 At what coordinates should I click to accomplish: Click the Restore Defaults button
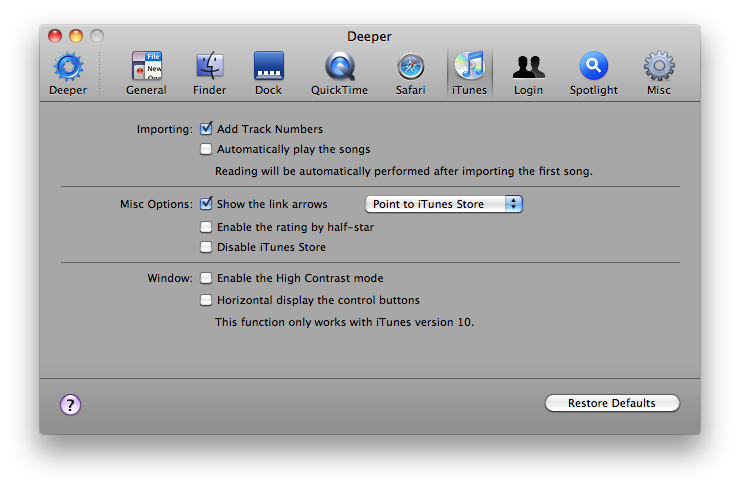612,403
